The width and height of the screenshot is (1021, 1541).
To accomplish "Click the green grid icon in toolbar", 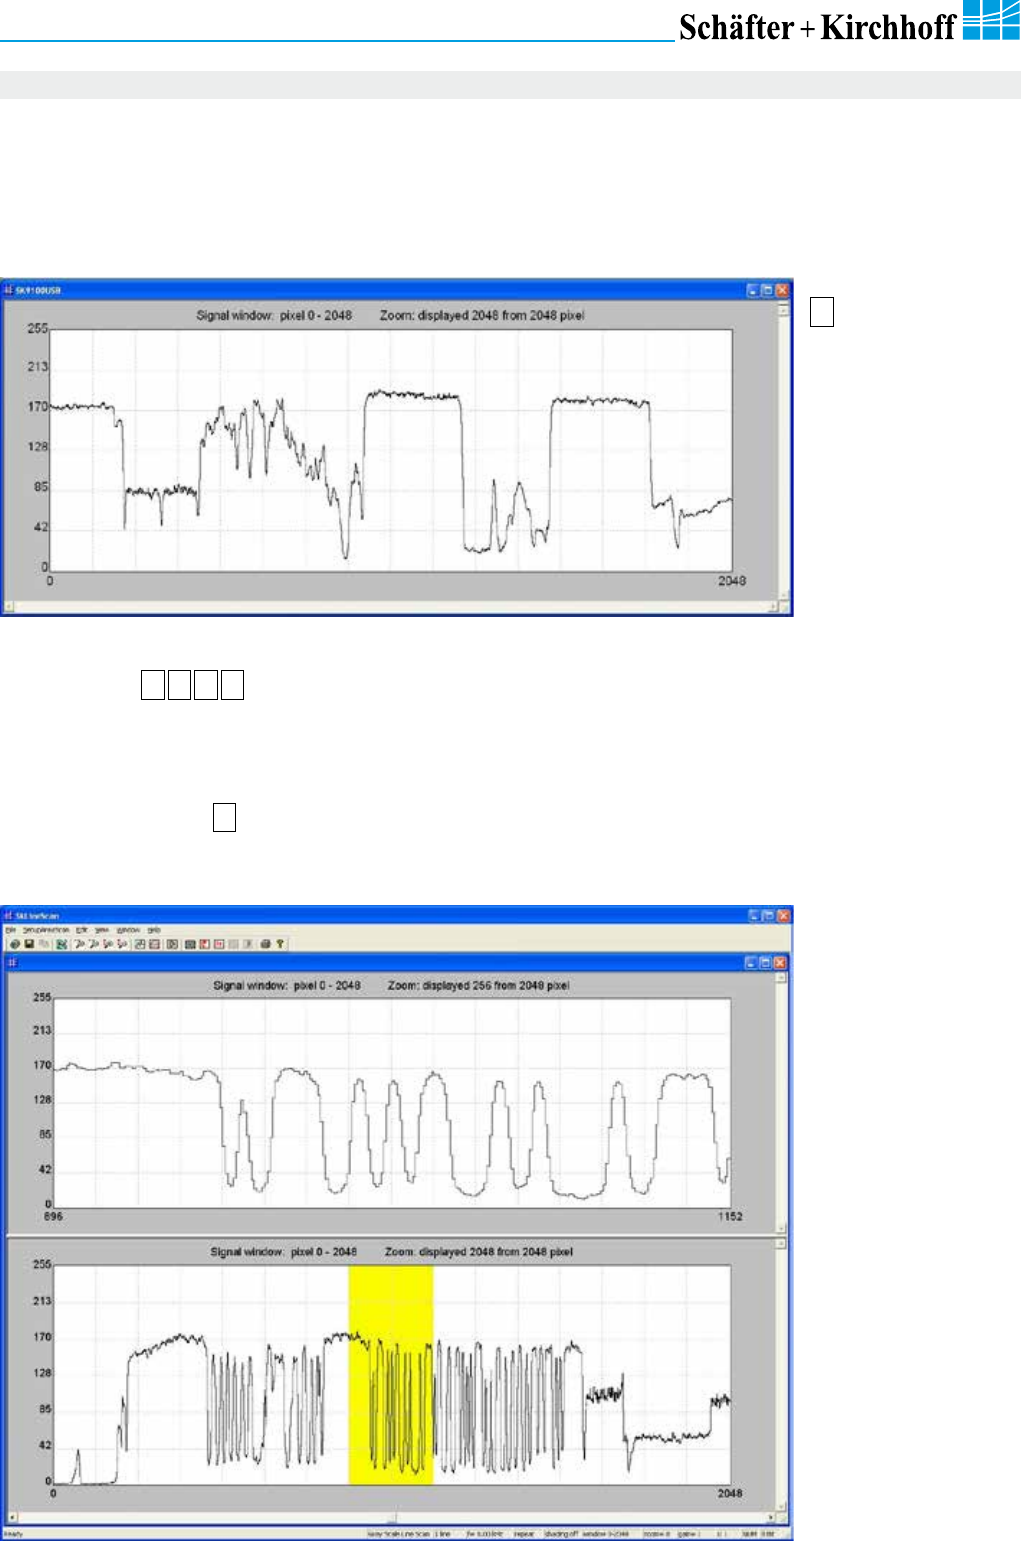I will (x=61, y=943).
